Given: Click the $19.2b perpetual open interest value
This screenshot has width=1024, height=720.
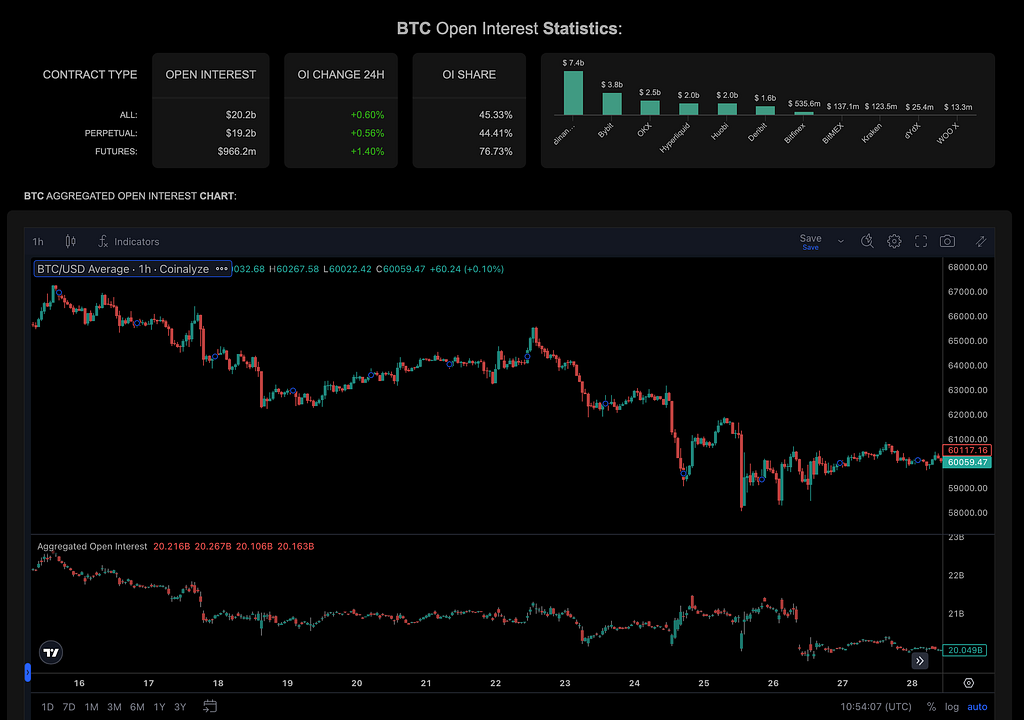Looking at the screenshot, I should click(241, 133).
